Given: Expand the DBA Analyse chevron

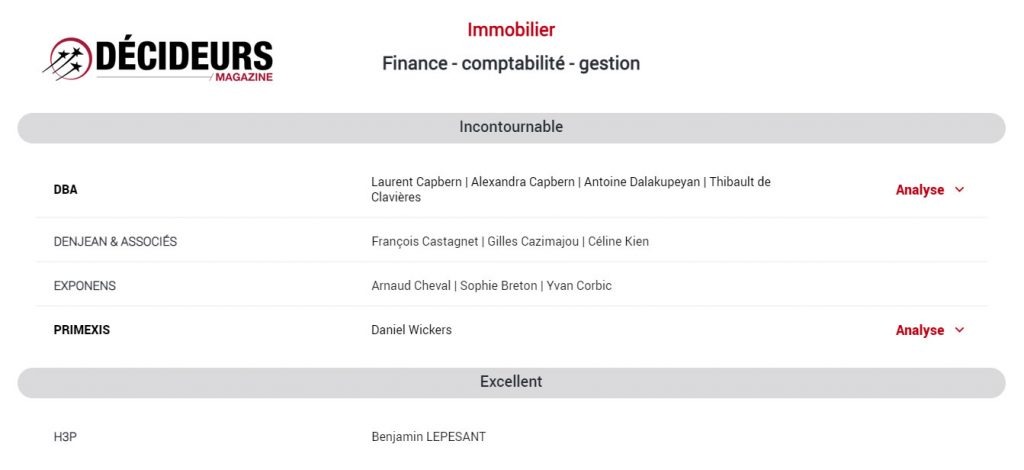Looking at the screenshot, I should click(x=959, y=190).
